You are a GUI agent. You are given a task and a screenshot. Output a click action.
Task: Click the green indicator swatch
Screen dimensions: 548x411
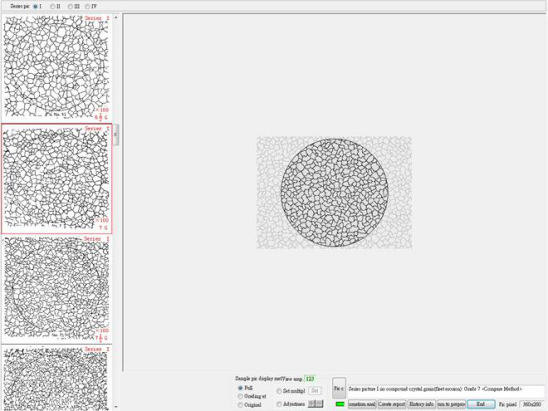(340, 404)
